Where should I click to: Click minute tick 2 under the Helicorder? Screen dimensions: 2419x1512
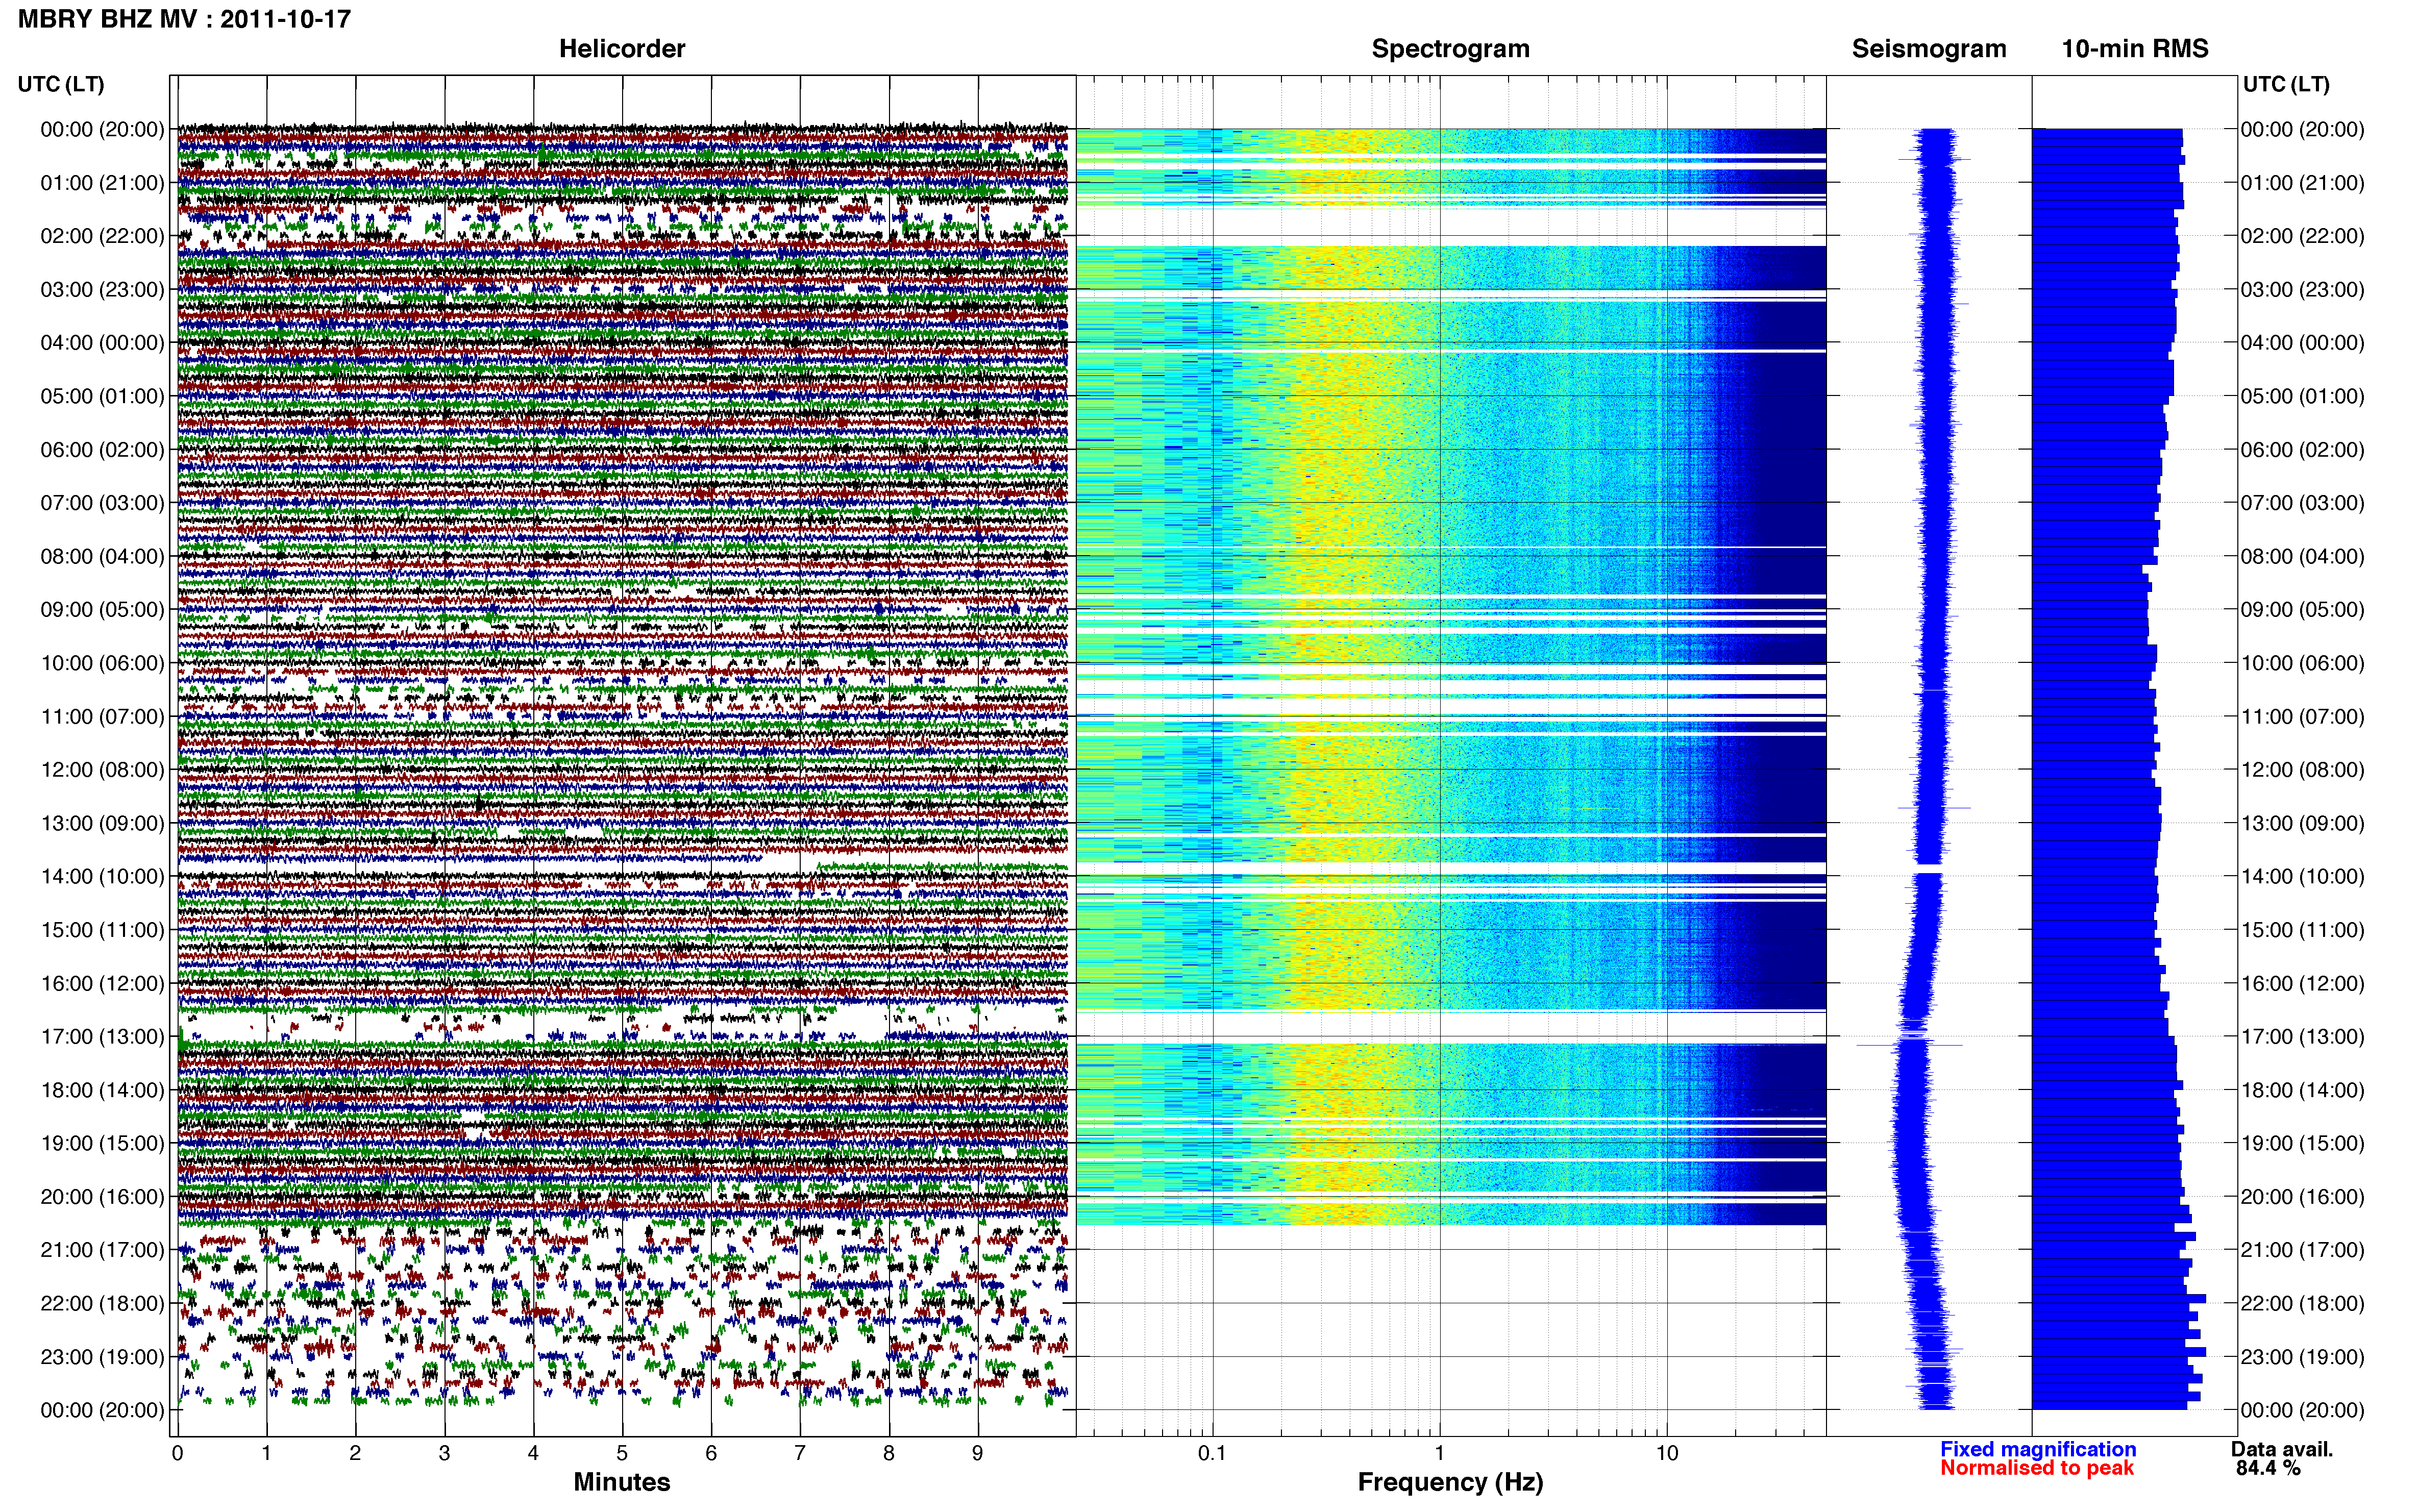point(355,1453)
